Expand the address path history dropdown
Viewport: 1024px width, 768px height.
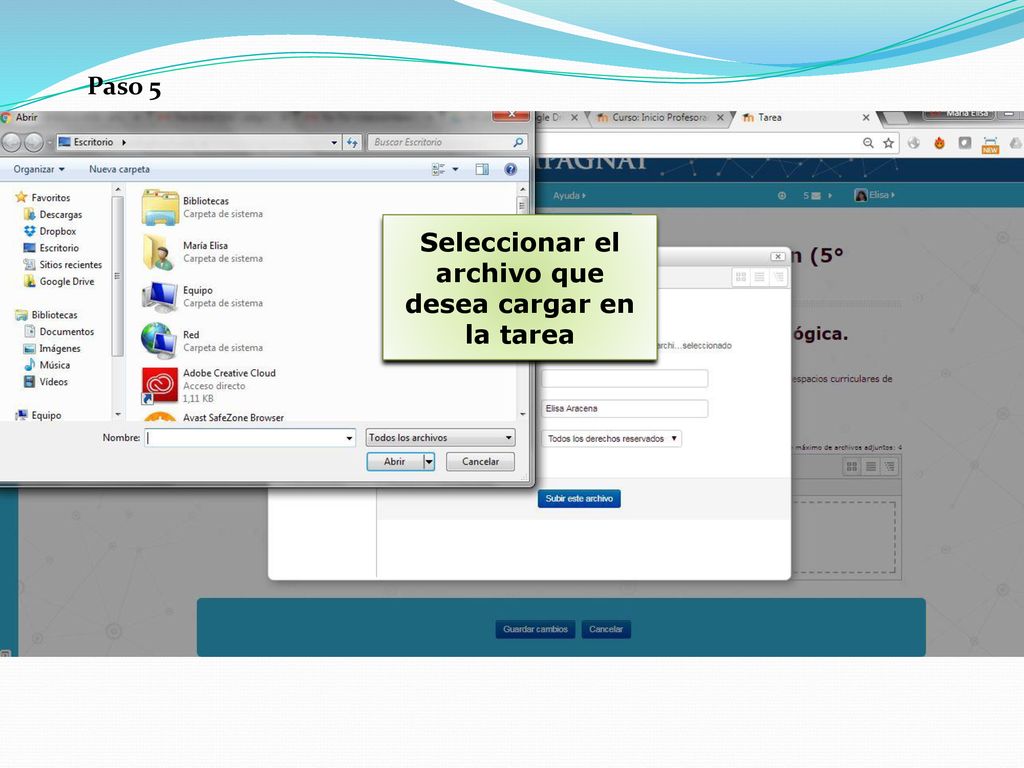click(334, 142)
